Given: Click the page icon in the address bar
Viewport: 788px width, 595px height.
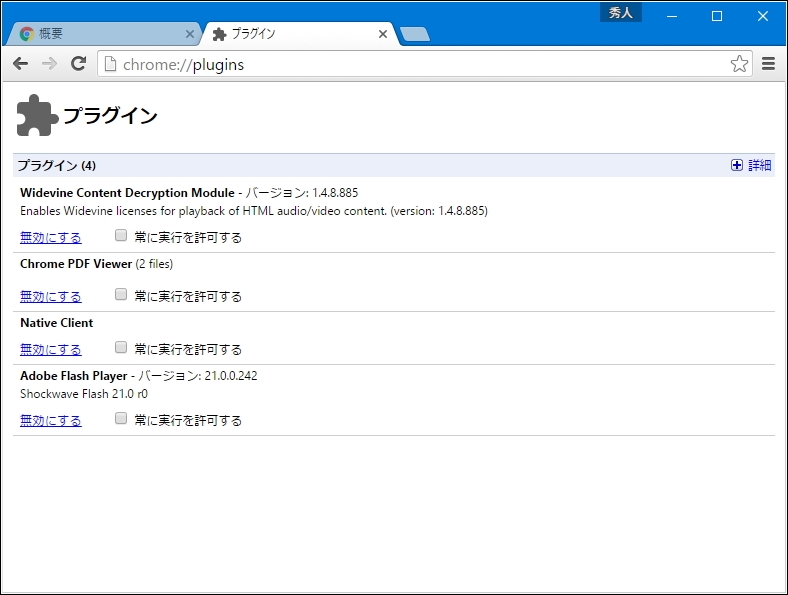Looking at the screenshot, I should tap(111, 64).
